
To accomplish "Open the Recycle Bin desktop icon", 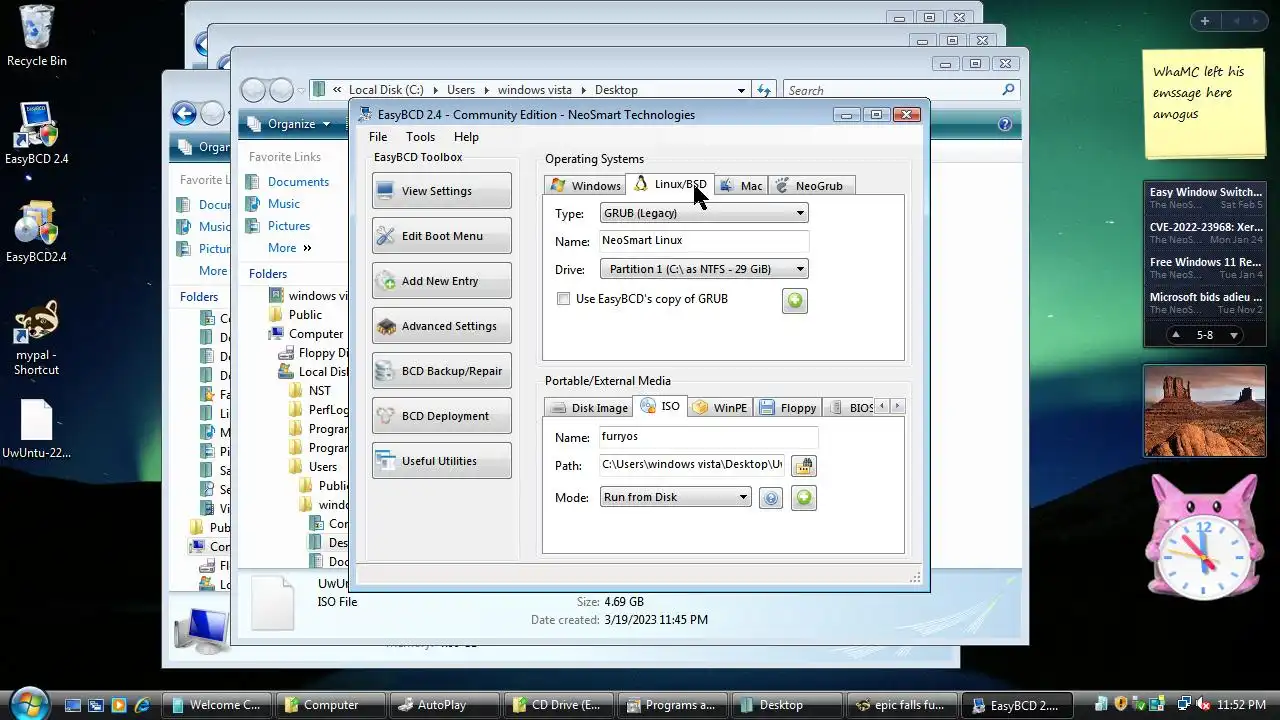I will coord(36,36).
